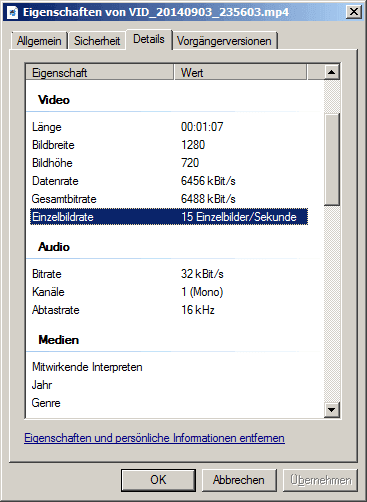367x502 pixels.
Task: Click the Audio section heading
Action: click(54, 247)
